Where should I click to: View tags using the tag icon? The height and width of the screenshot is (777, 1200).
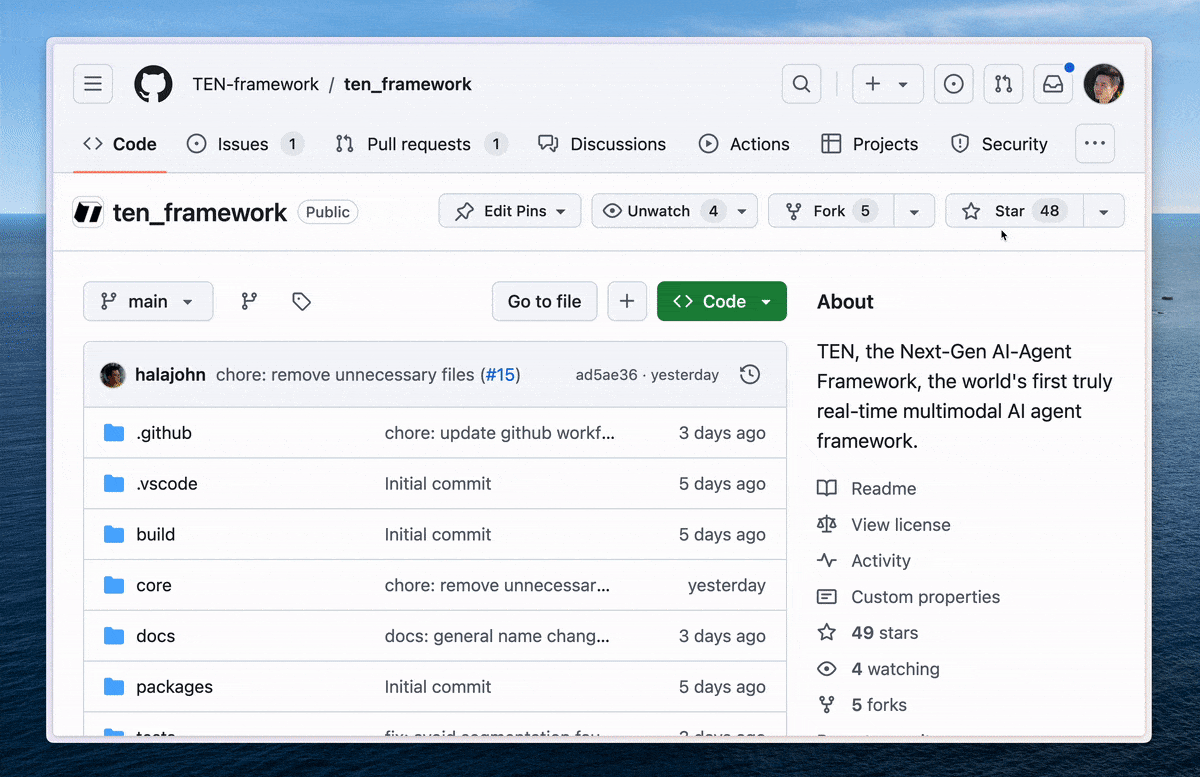click(x=301, y=301)
